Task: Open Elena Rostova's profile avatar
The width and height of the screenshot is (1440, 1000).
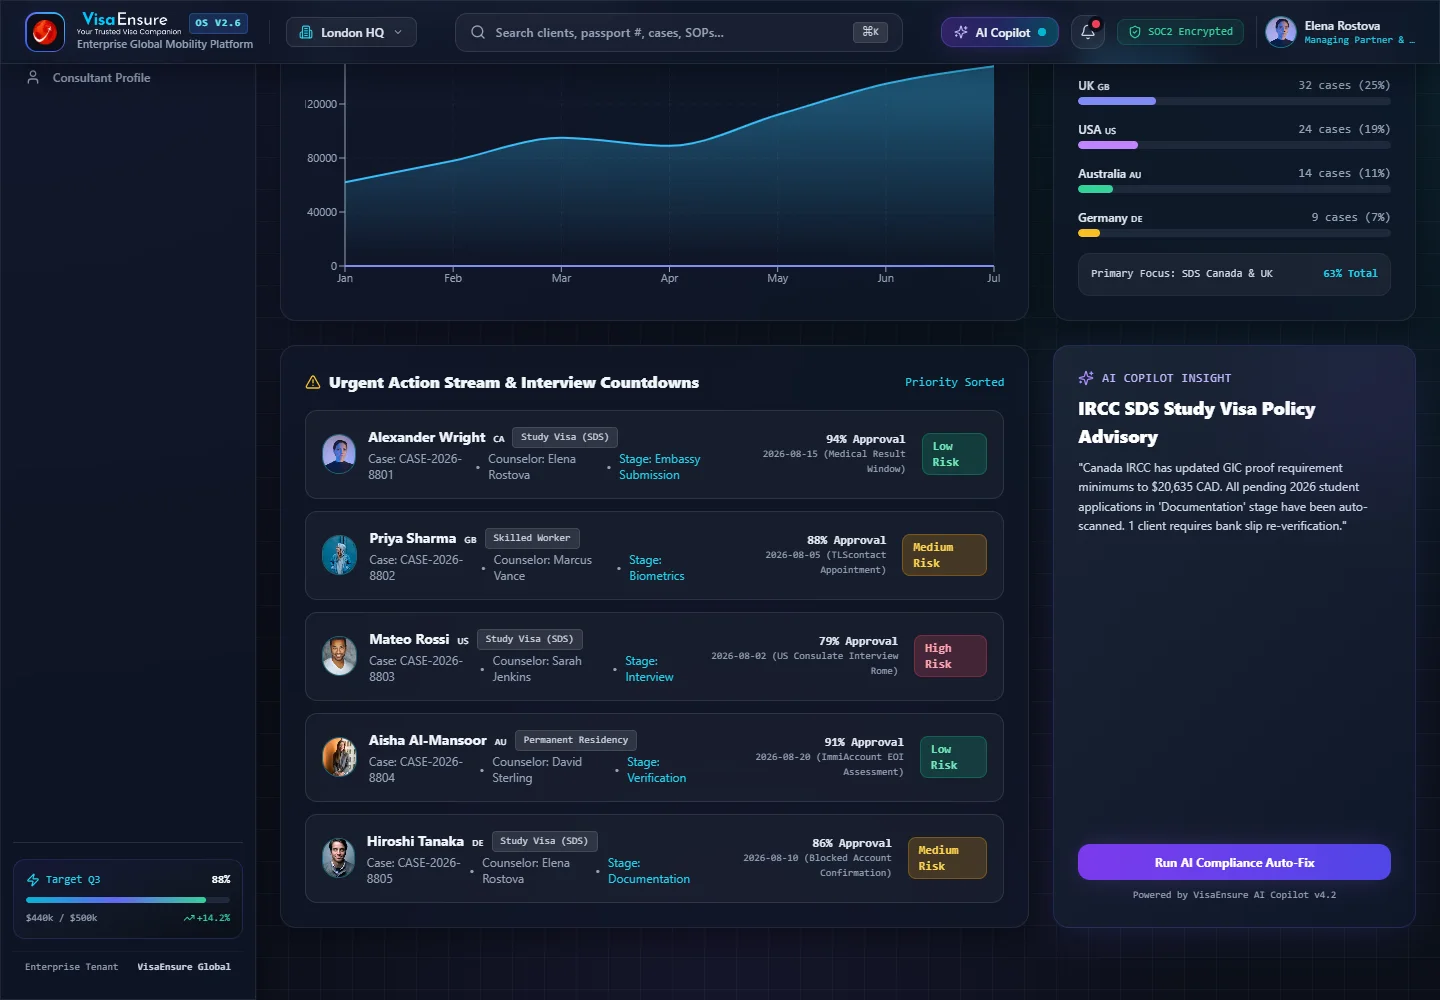Action: click(1281, 32)
